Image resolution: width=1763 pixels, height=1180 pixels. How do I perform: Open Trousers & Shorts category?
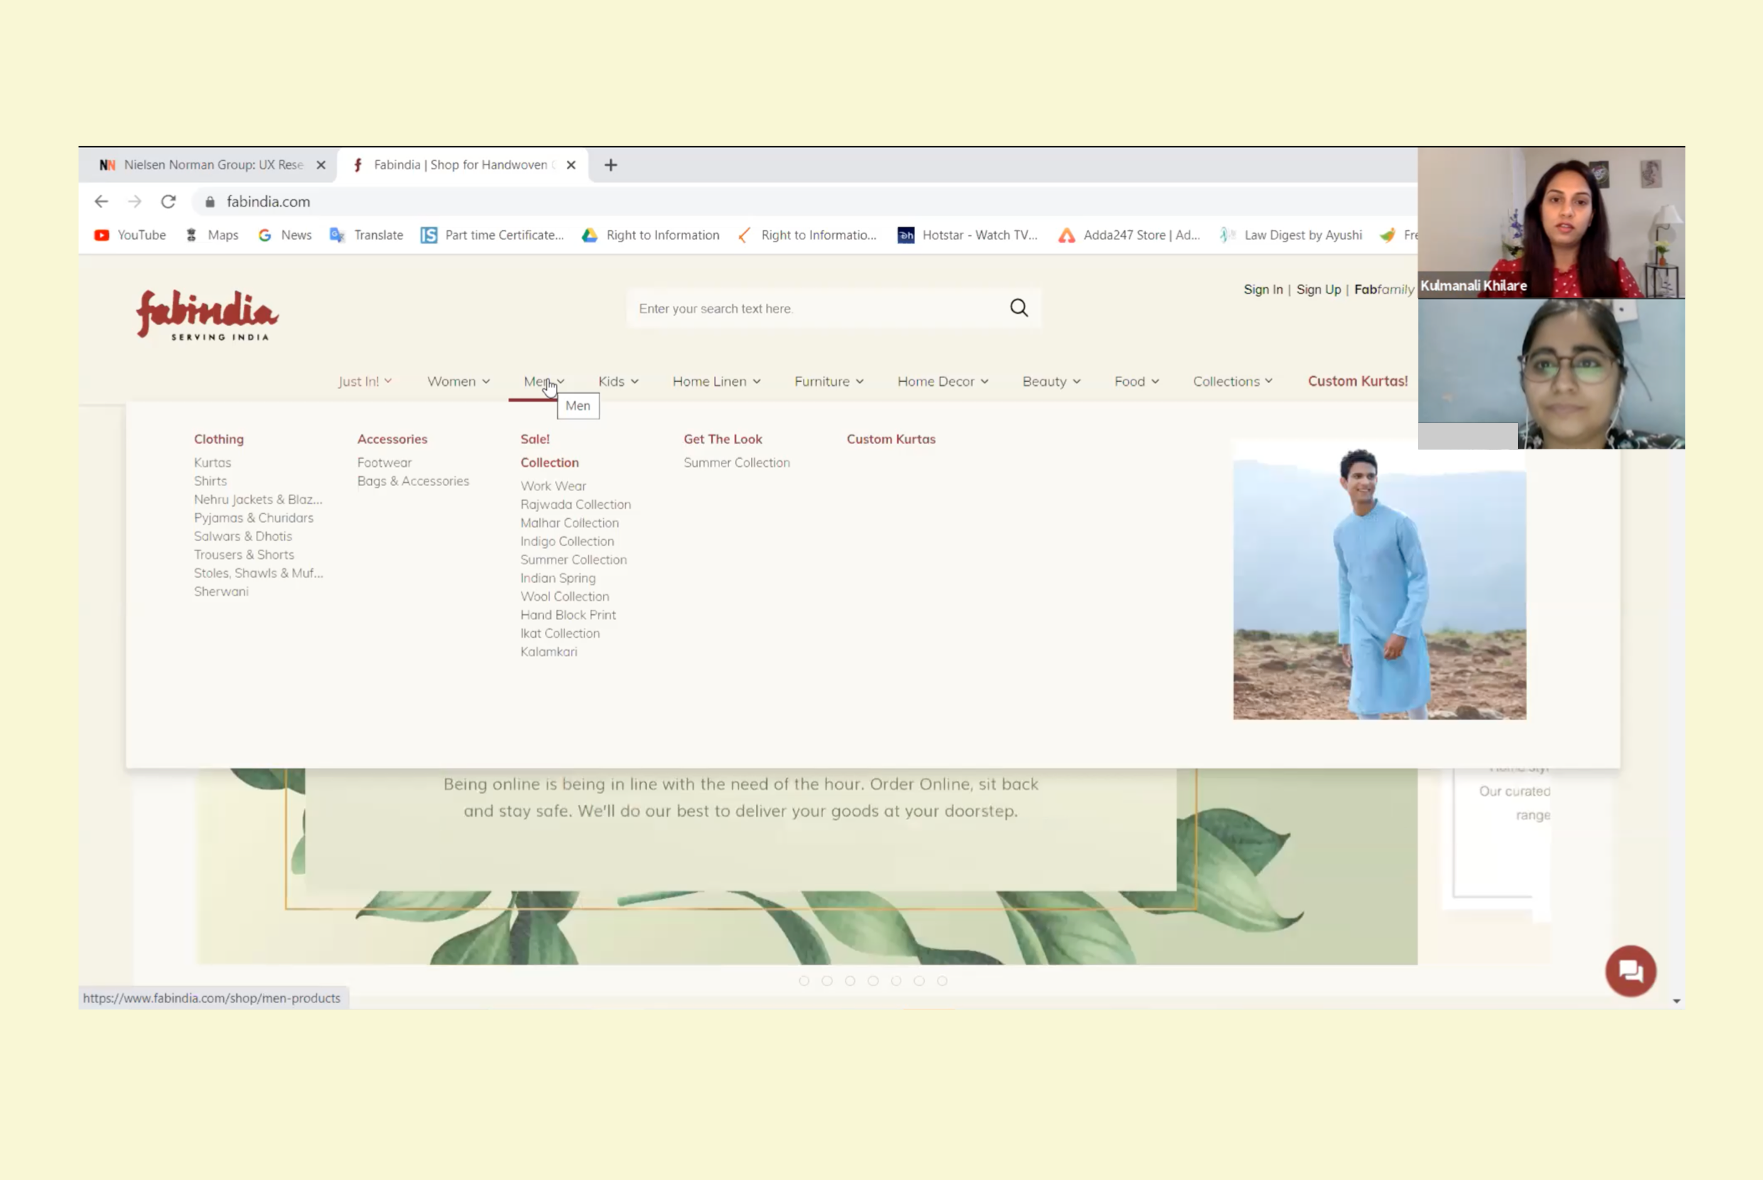click(x=244, y=555)
